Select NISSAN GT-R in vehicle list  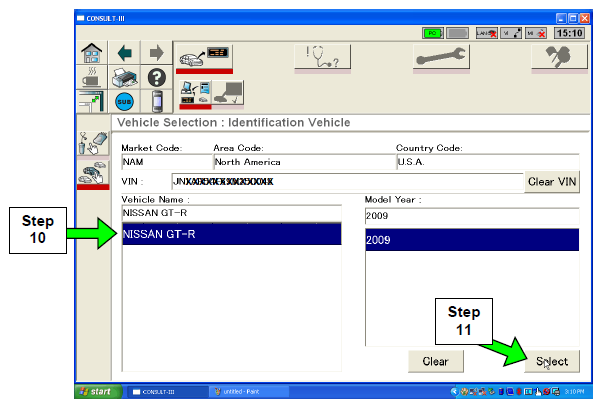[x=231, y=235]
